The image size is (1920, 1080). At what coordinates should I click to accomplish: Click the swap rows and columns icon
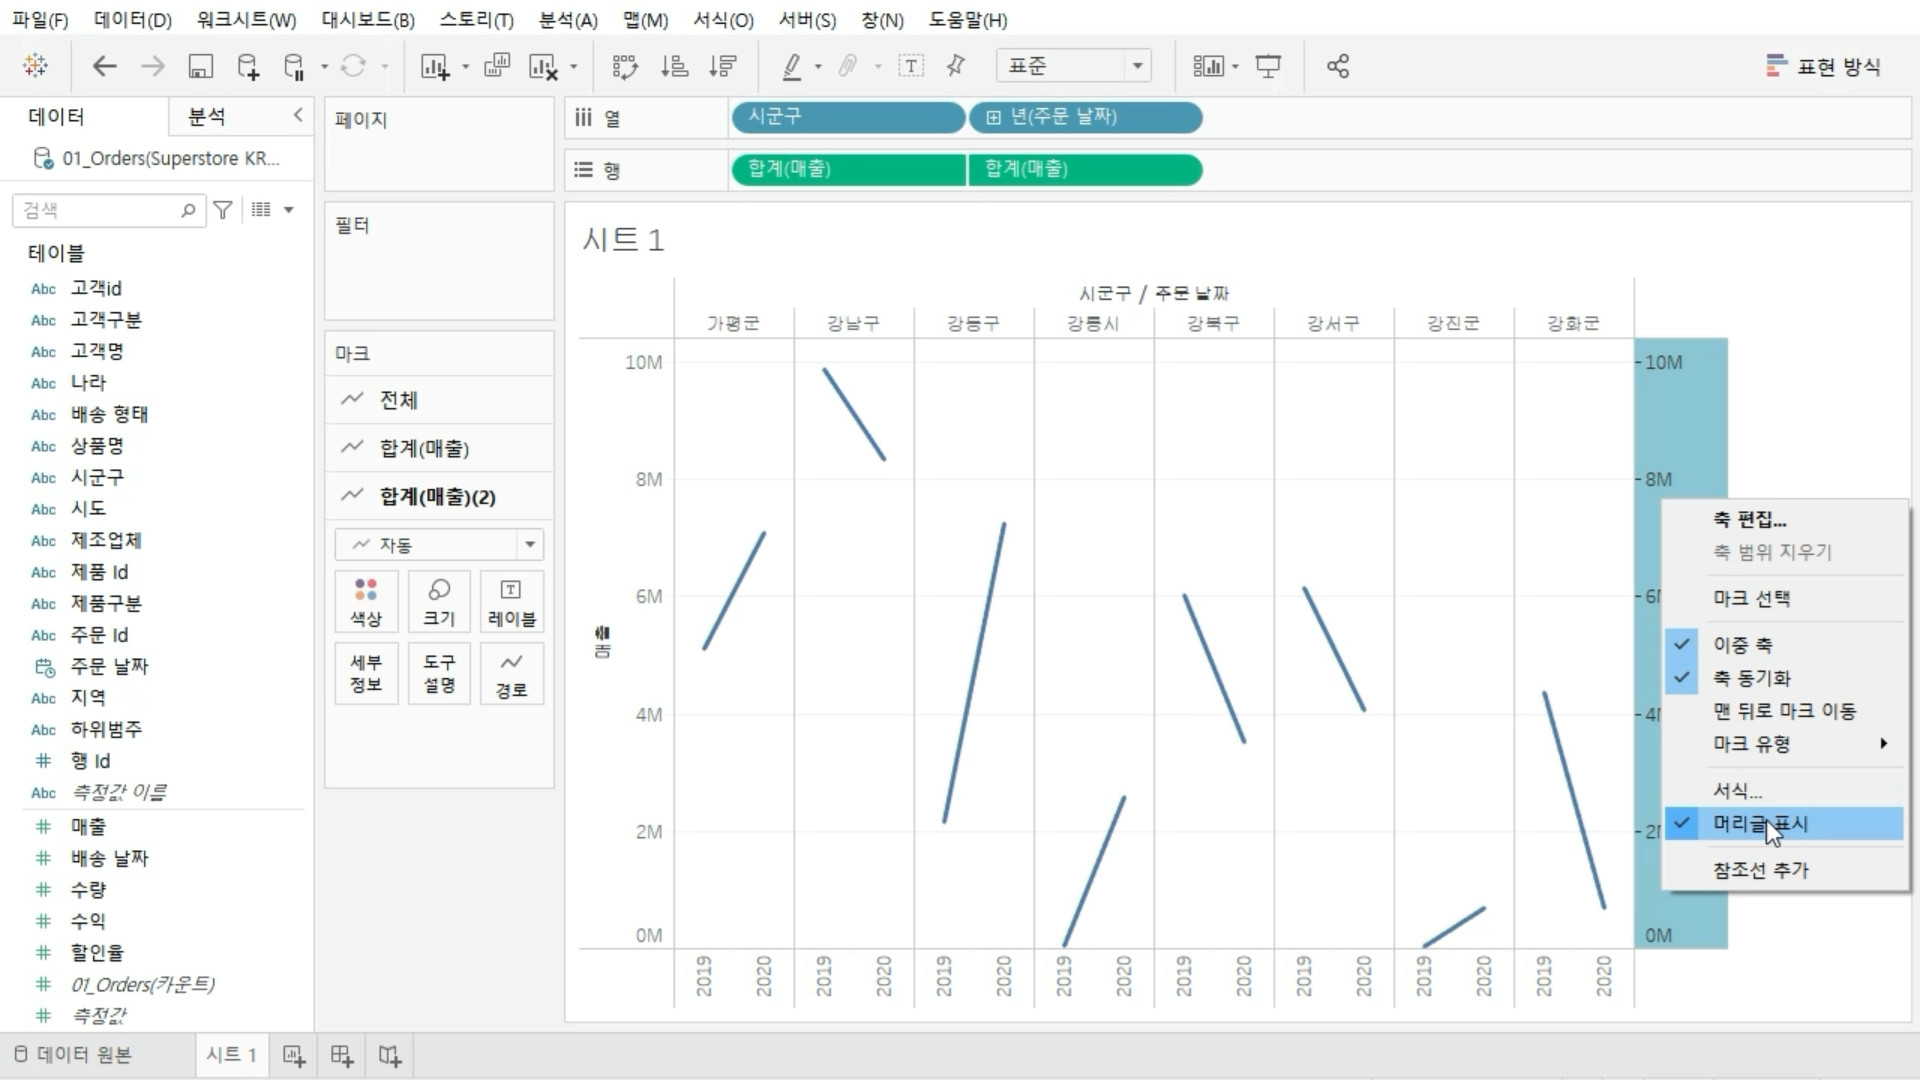pos(625,67)
